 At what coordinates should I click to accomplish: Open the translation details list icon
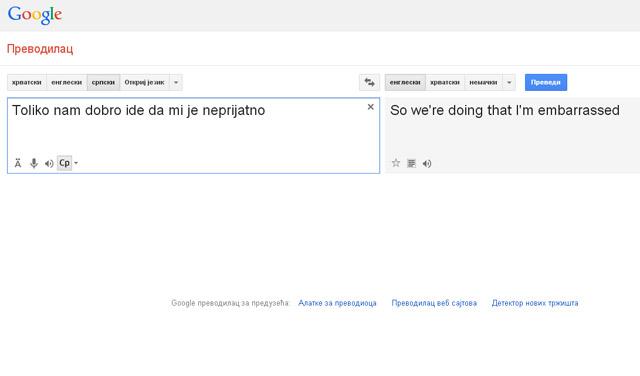(411, 163)
